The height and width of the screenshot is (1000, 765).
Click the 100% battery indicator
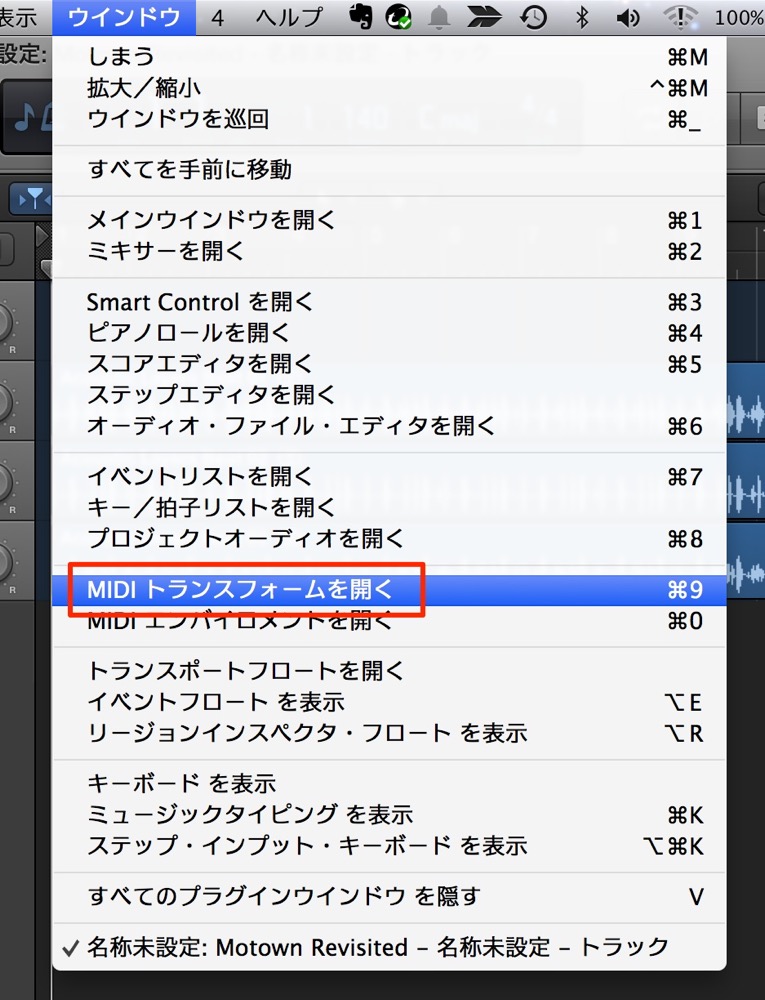coord(740,17)
